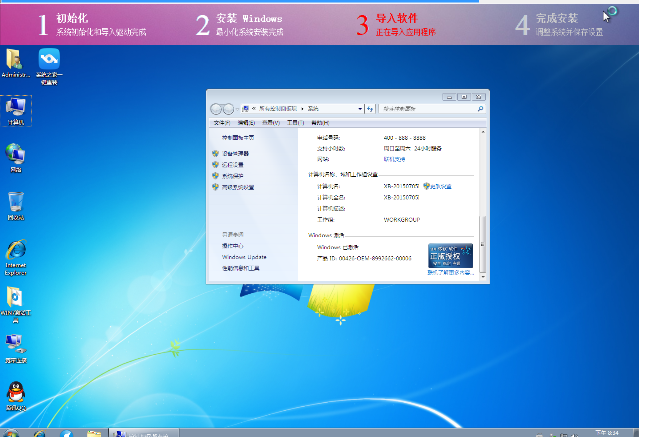Image resolution: width=645 pixels, height=437 pixels.
Task: Open the 计算机 (Computer) desktop icon
Action: [x=16, y=108]
